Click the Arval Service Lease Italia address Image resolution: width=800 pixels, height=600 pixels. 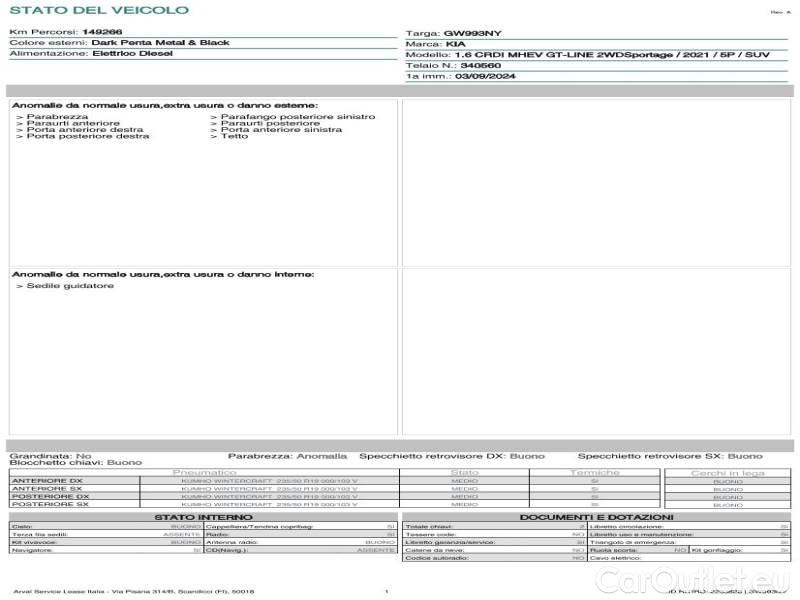point(134,592)
